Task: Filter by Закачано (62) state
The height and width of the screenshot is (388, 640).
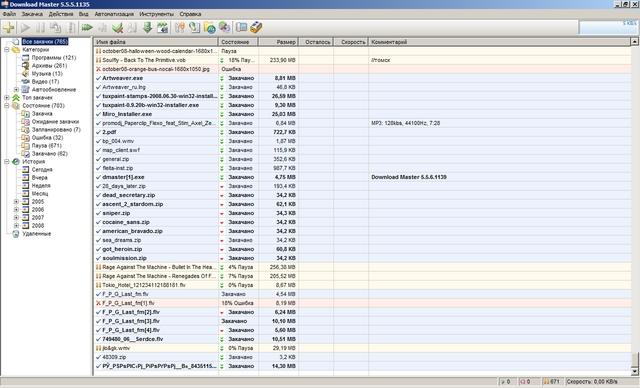Action: (50, 153)
